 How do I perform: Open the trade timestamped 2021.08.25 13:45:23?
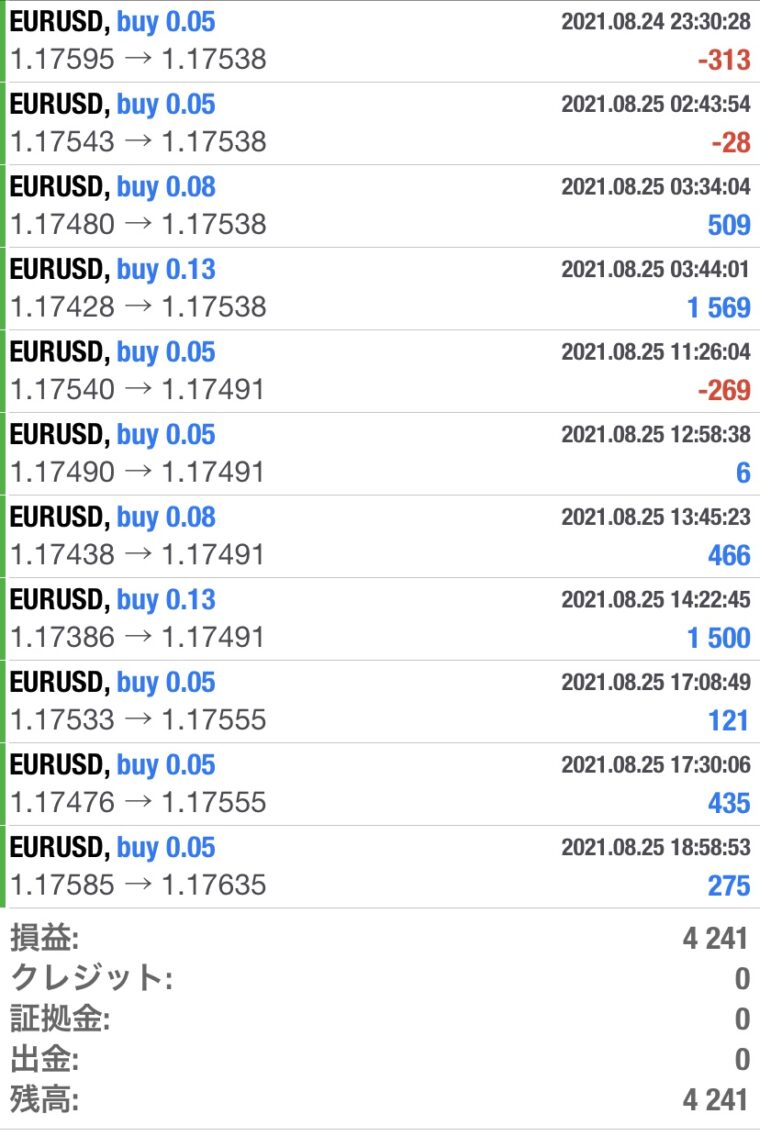[380, 536]
